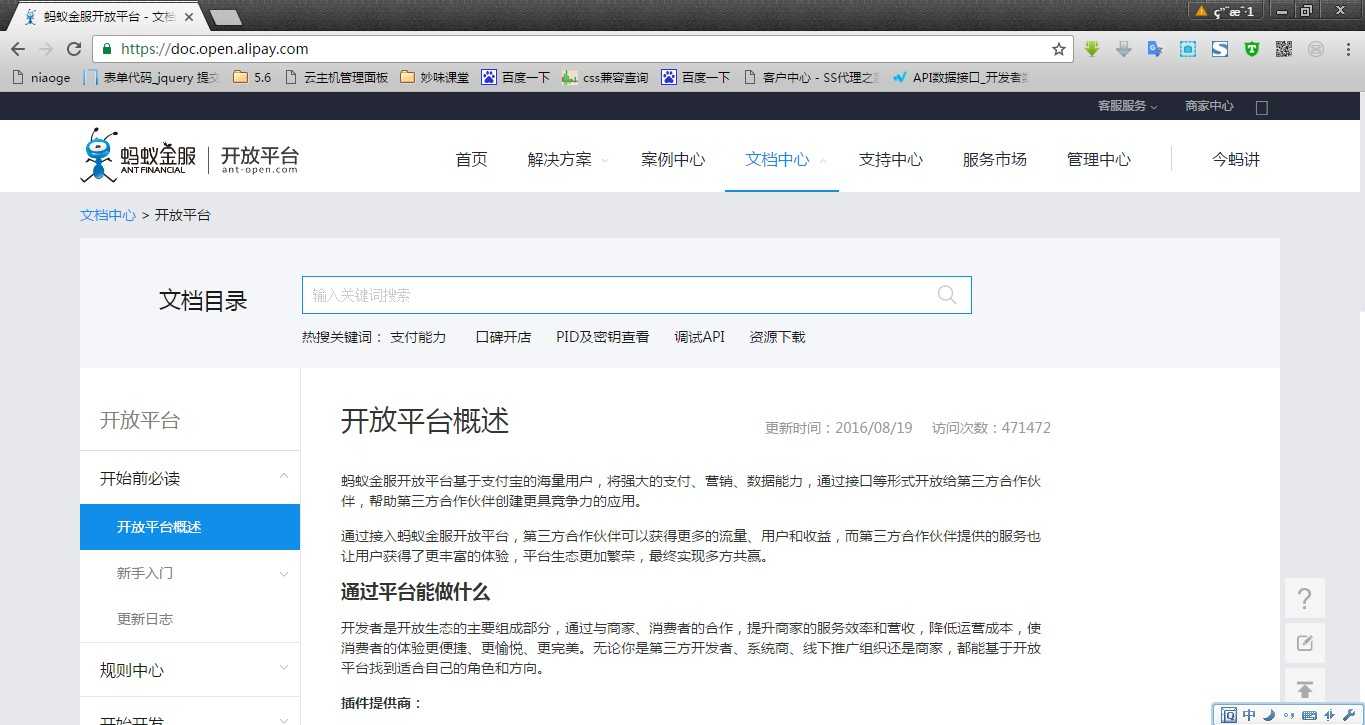The height and width of the screenshot is (725, 1365).
Task: Open 商家中心 link in top bar
Action: pyautogui.click(x=1209, y=106)
